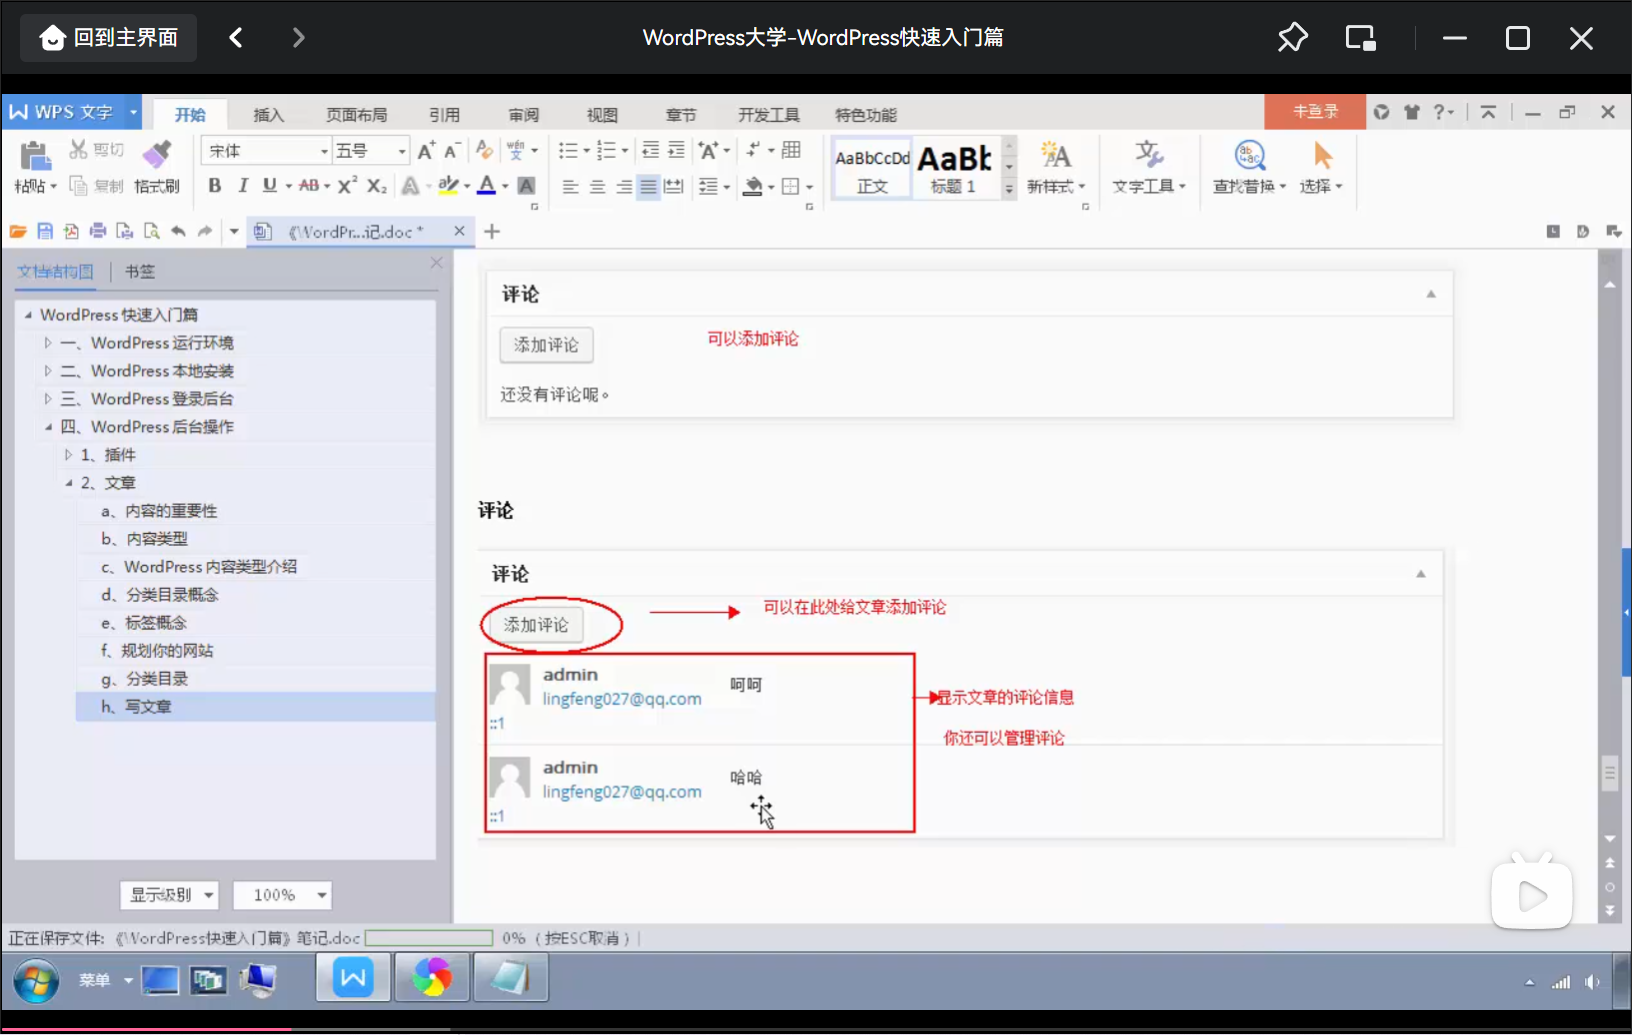Screen dimensions: 1632x1035
Task: Click the Save icon in quick toolbar
Action: (x=45, y=231)
